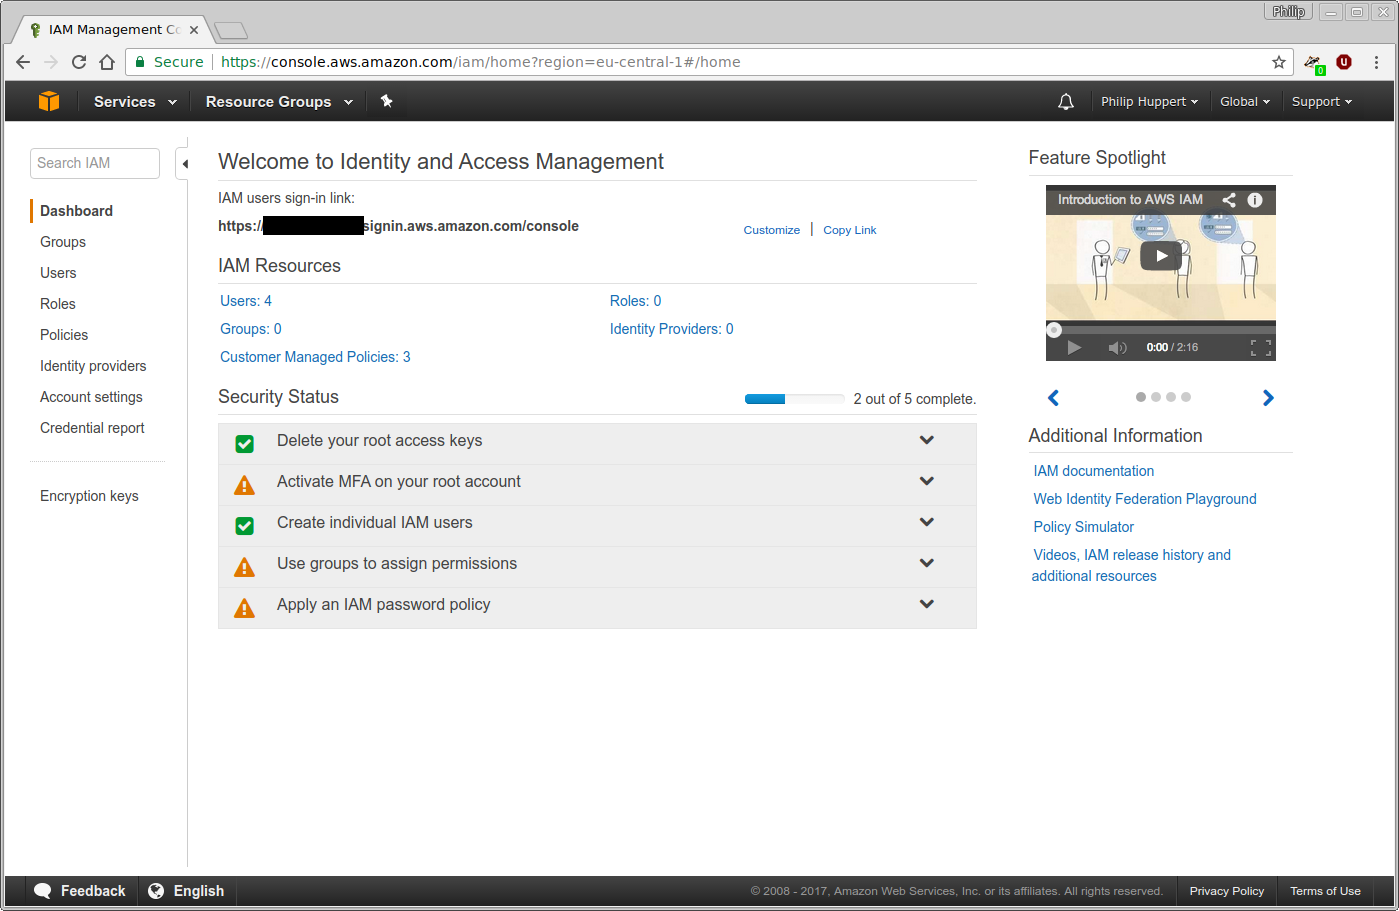Open Users in the sidebar
Image resolution: width=1399 pixels, height=911 pixels.
point(58,273)
